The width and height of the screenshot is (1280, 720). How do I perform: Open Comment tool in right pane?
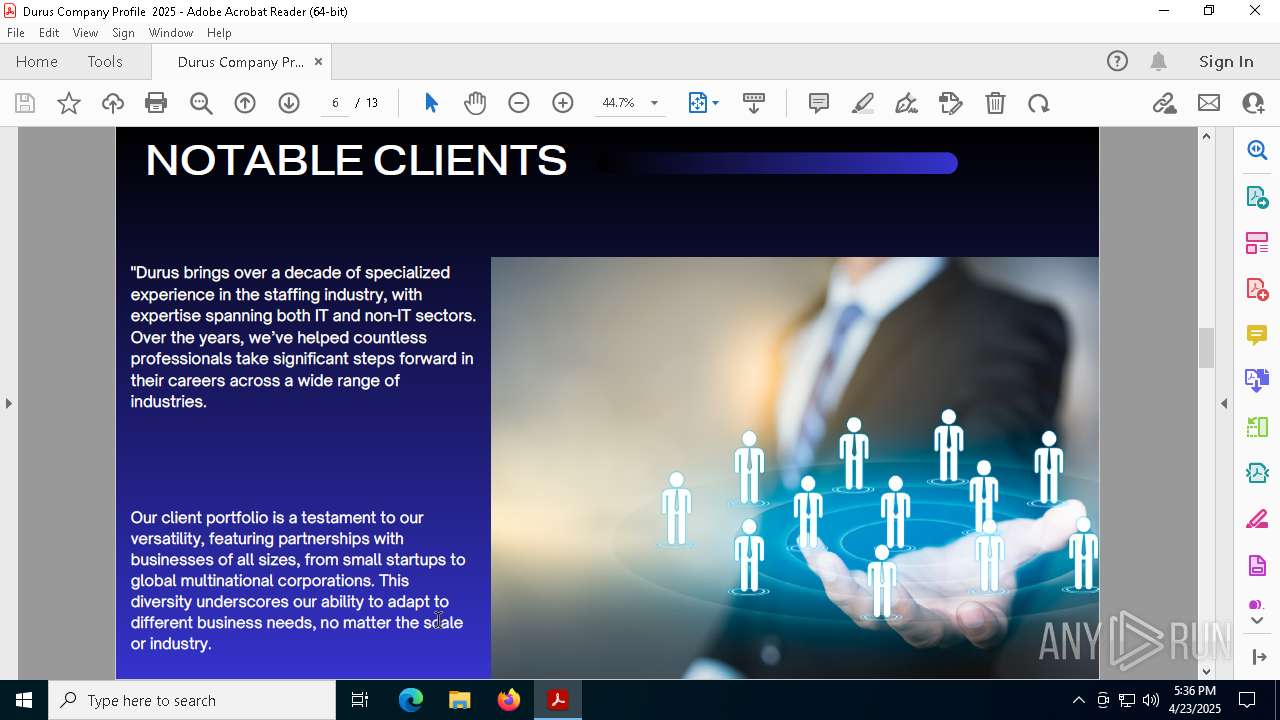coord(1257,335)
